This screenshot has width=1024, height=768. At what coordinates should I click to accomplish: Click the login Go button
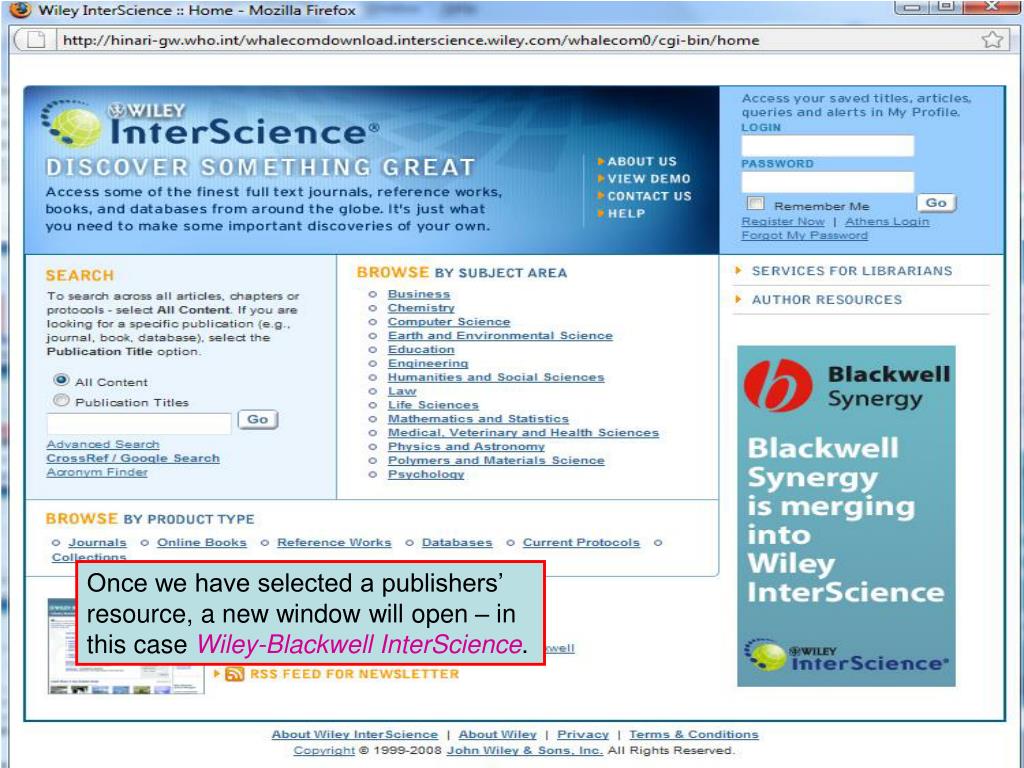tap(936, 203)
